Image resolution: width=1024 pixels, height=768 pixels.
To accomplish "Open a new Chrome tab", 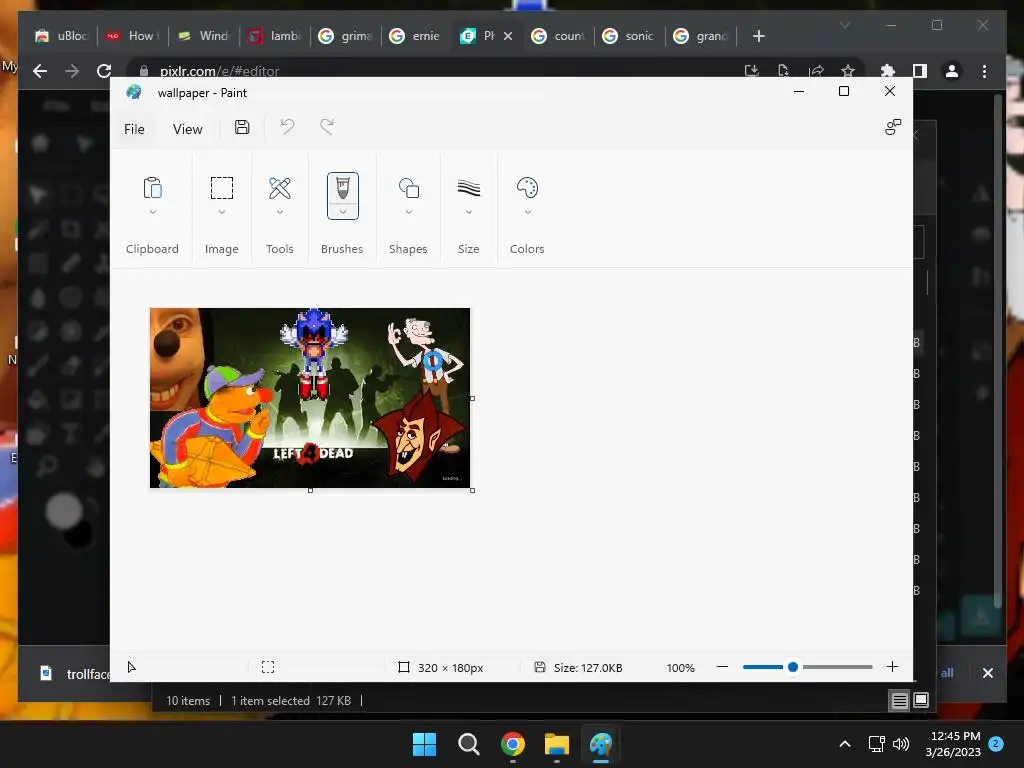I will coord(758,36).
